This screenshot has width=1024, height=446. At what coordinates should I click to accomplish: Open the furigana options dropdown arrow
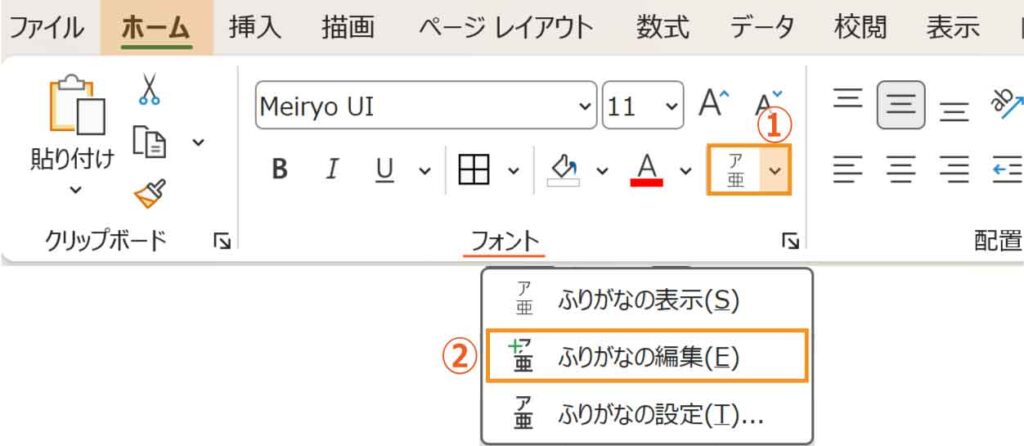775,170
